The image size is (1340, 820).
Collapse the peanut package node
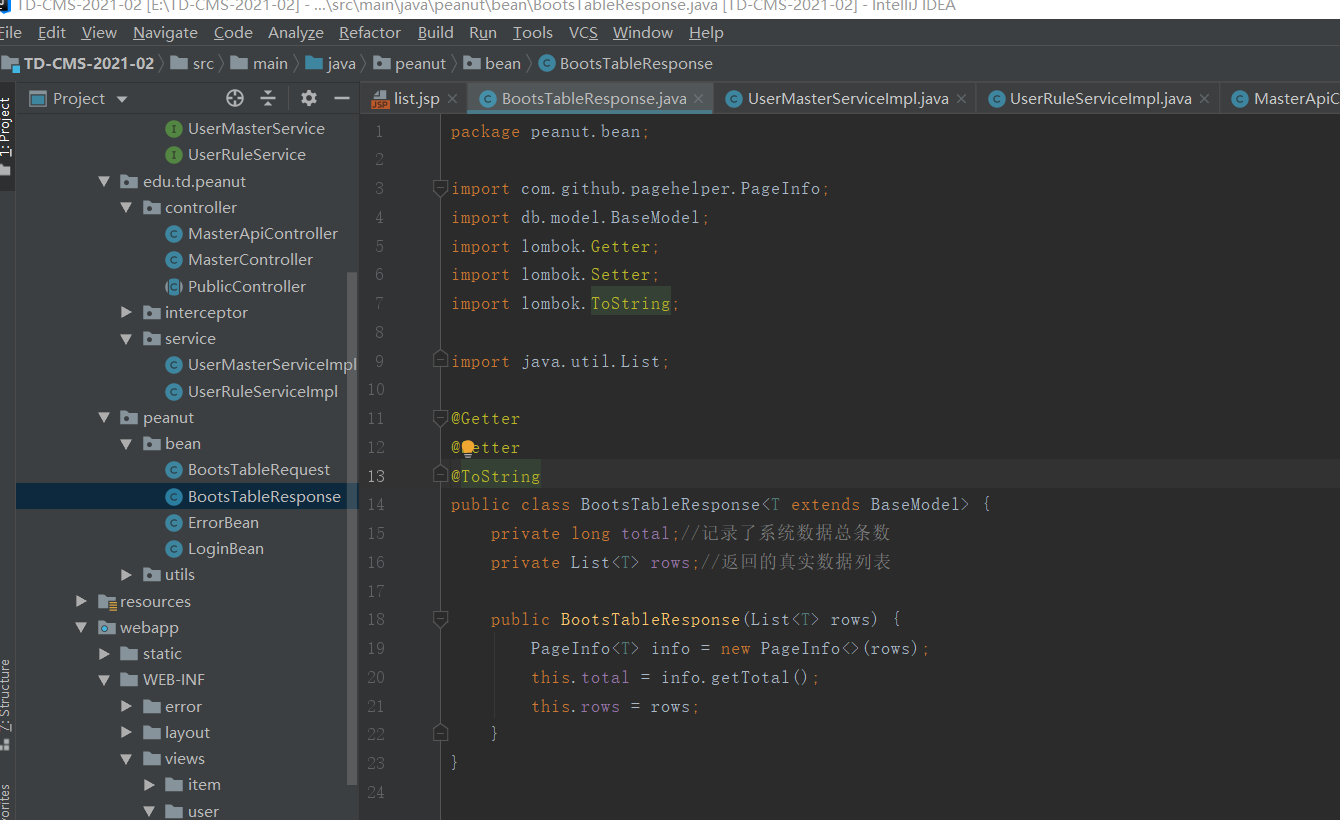pos(103,417)
